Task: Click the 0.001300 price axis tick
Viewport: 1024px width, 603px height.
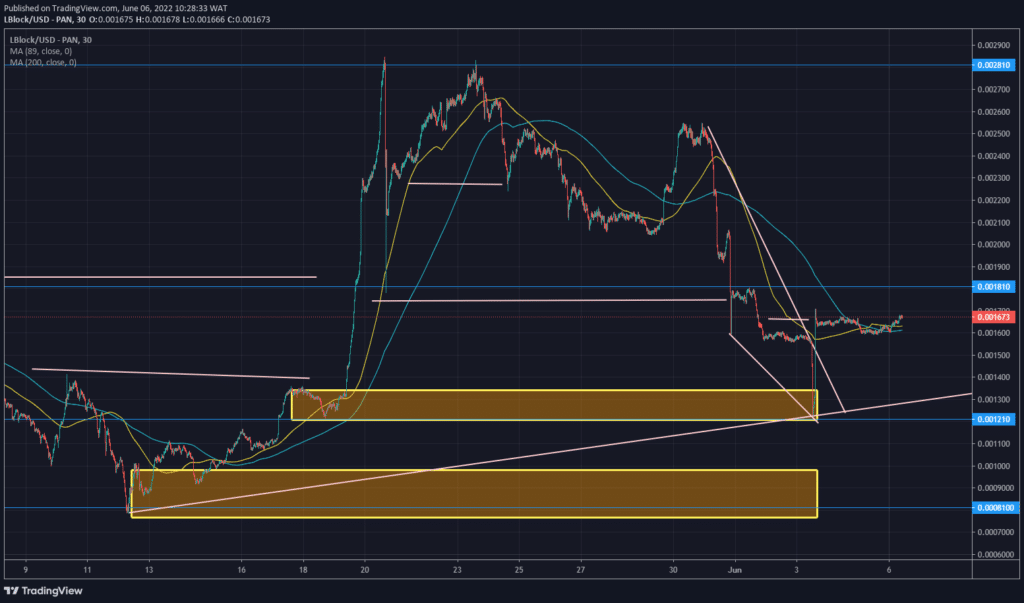Action: click(x=995, y=400)
